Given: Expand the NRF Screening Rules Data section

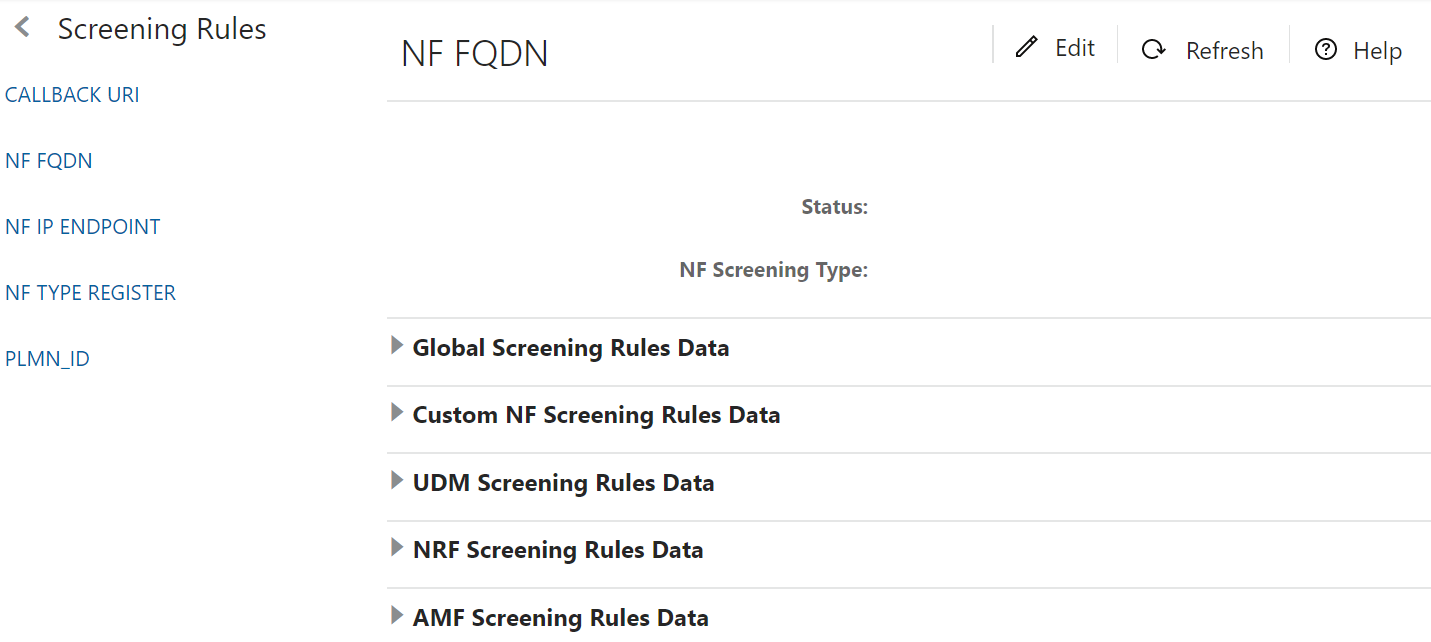Looking at the screenshot, I should point(397,547).
